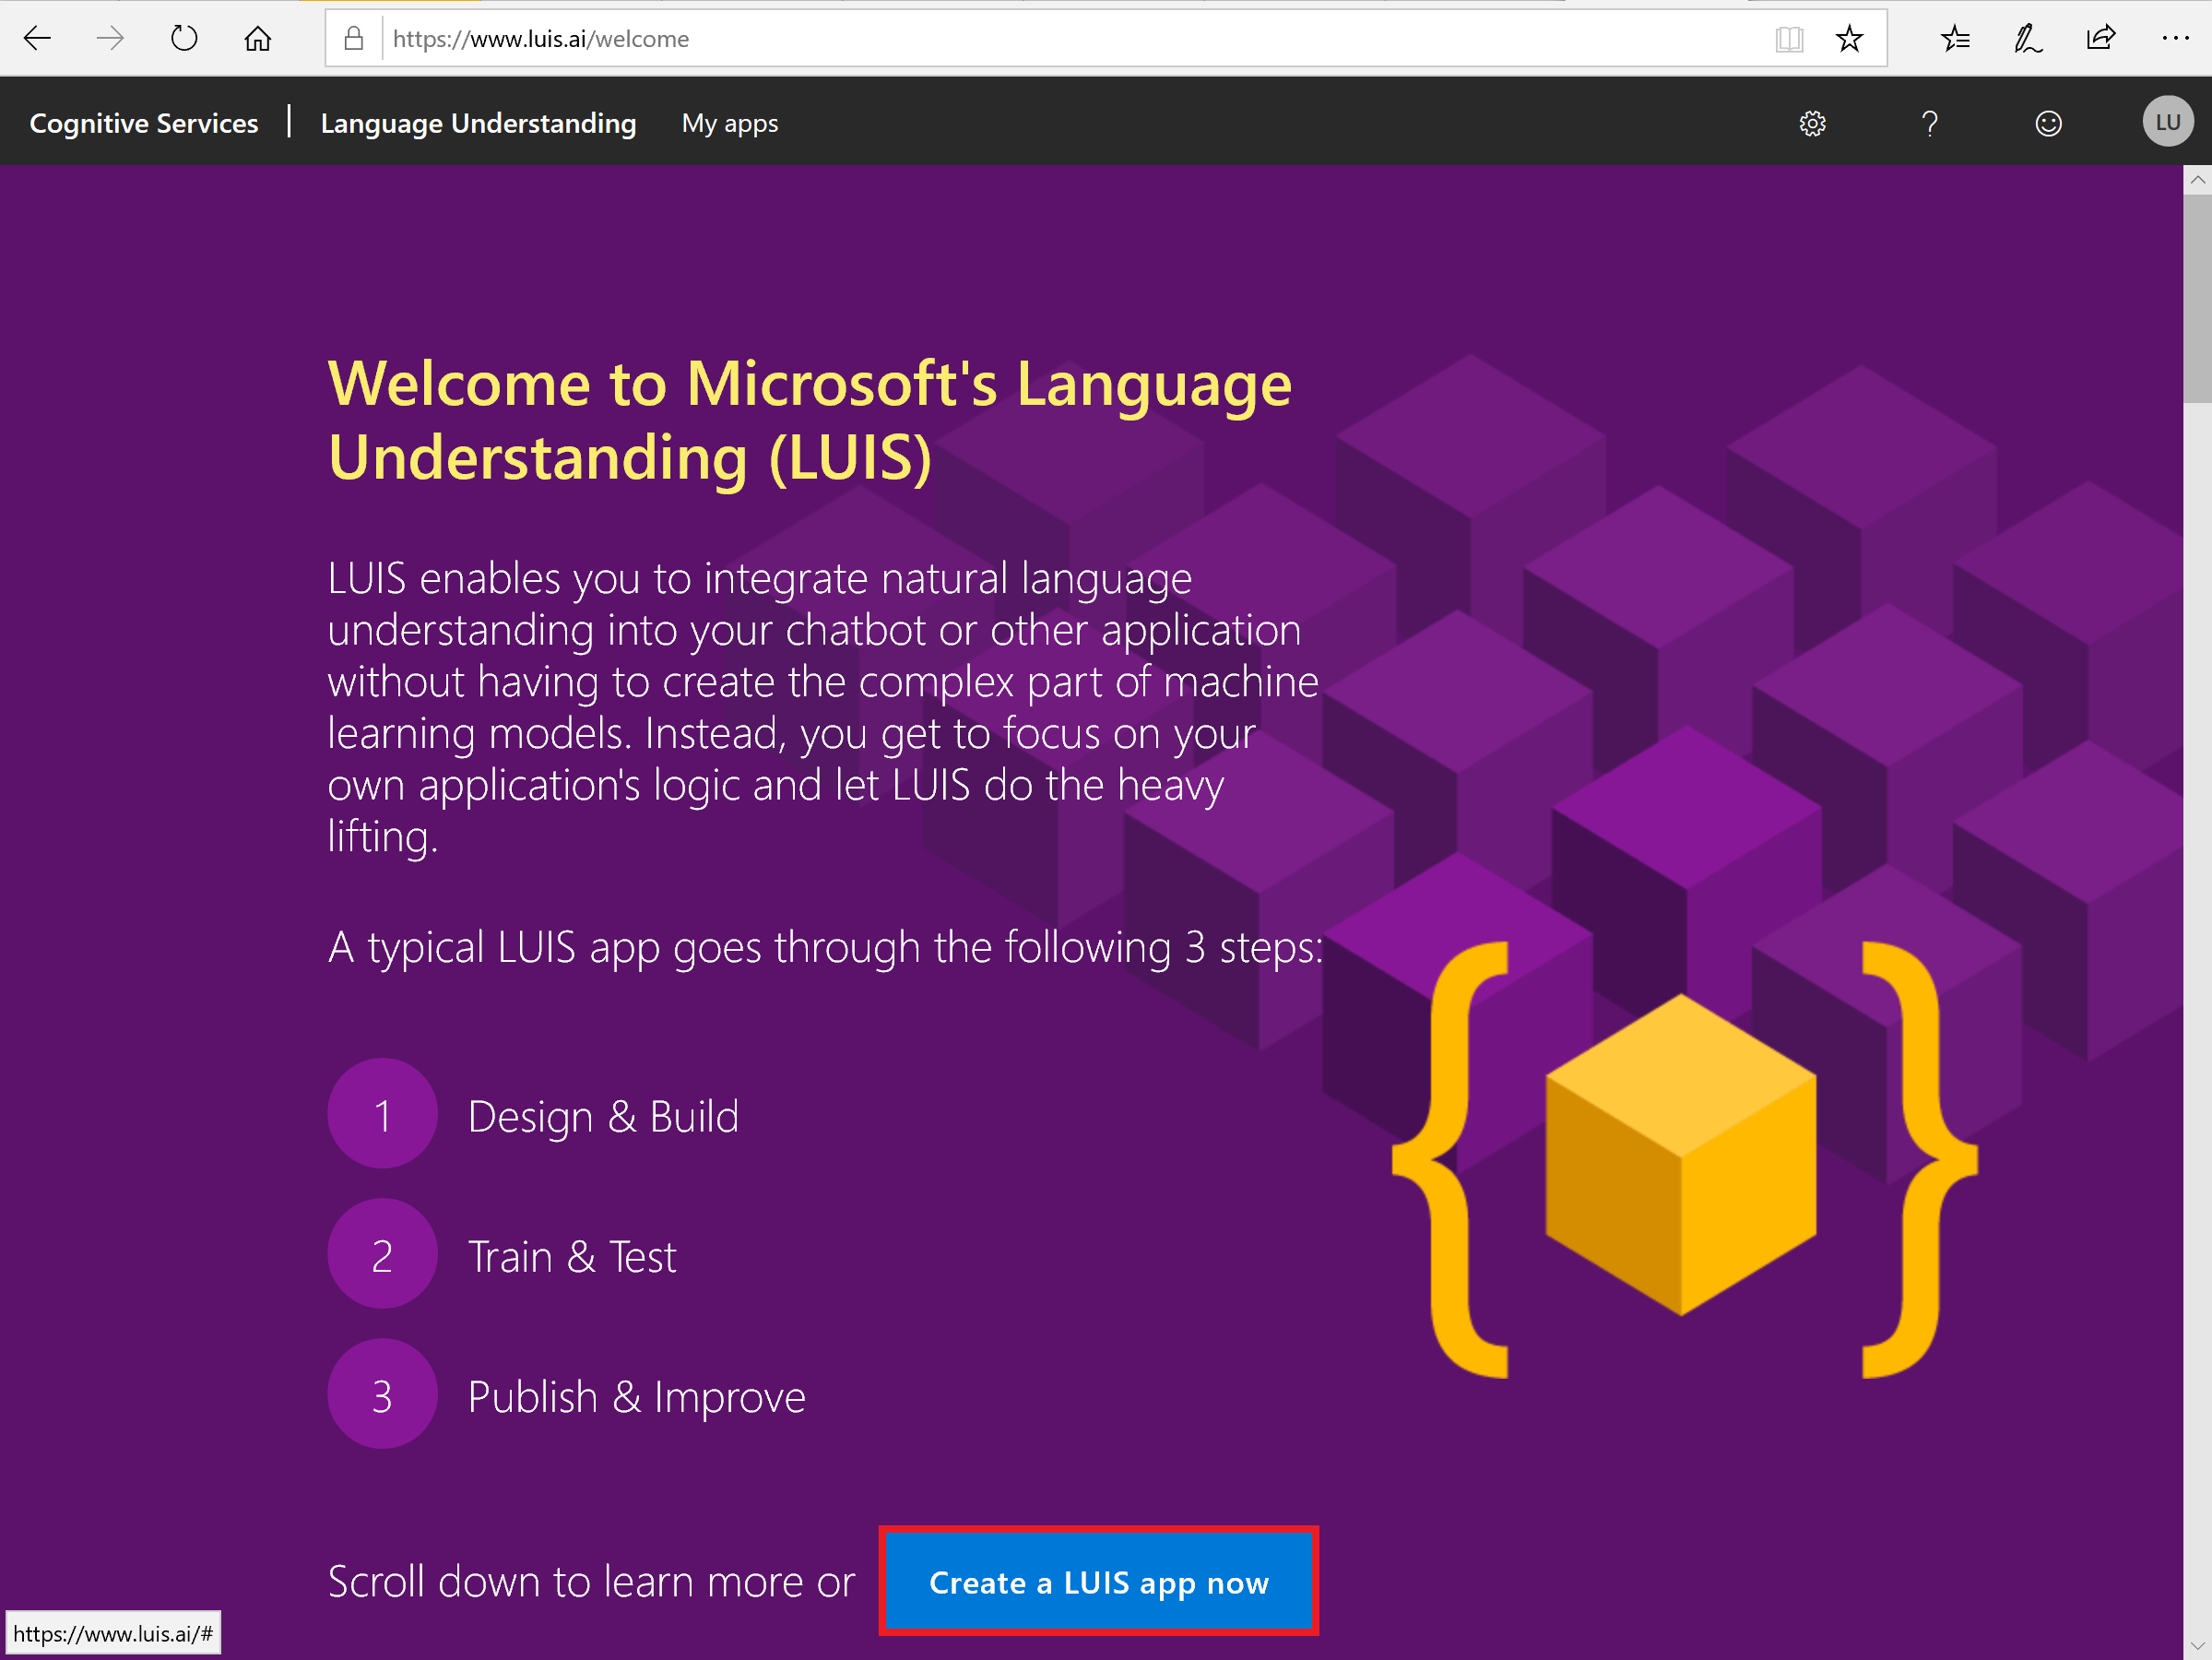2212x1660 pixels.
Task: View site security via the lock icon
Action: tap(354, 39)
